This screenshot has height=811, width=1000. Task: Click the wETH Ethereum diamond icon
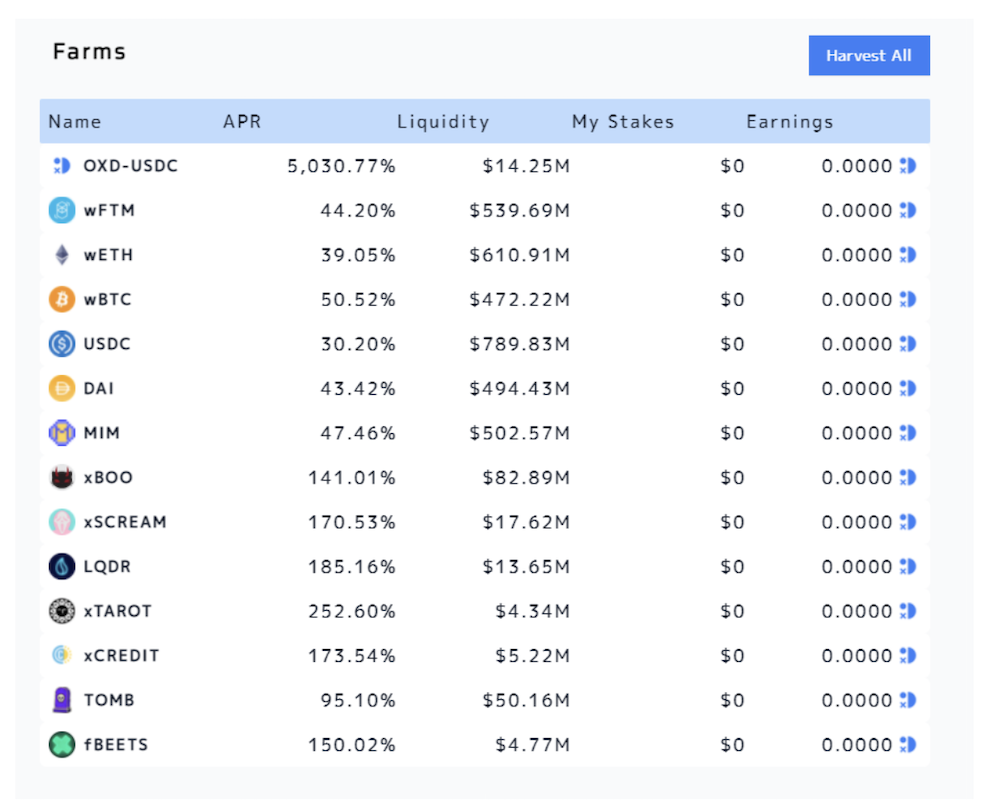click(62, 255)
